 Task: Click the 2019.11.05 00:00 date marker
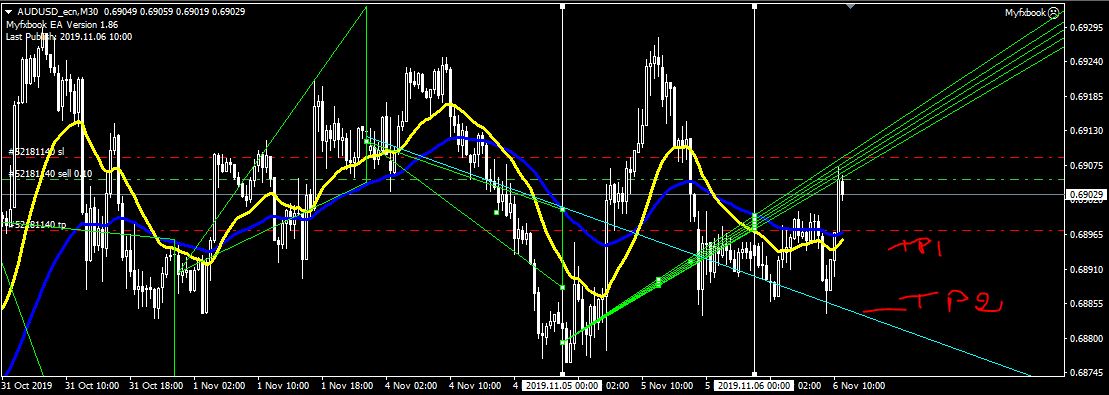tap(562, 386)
